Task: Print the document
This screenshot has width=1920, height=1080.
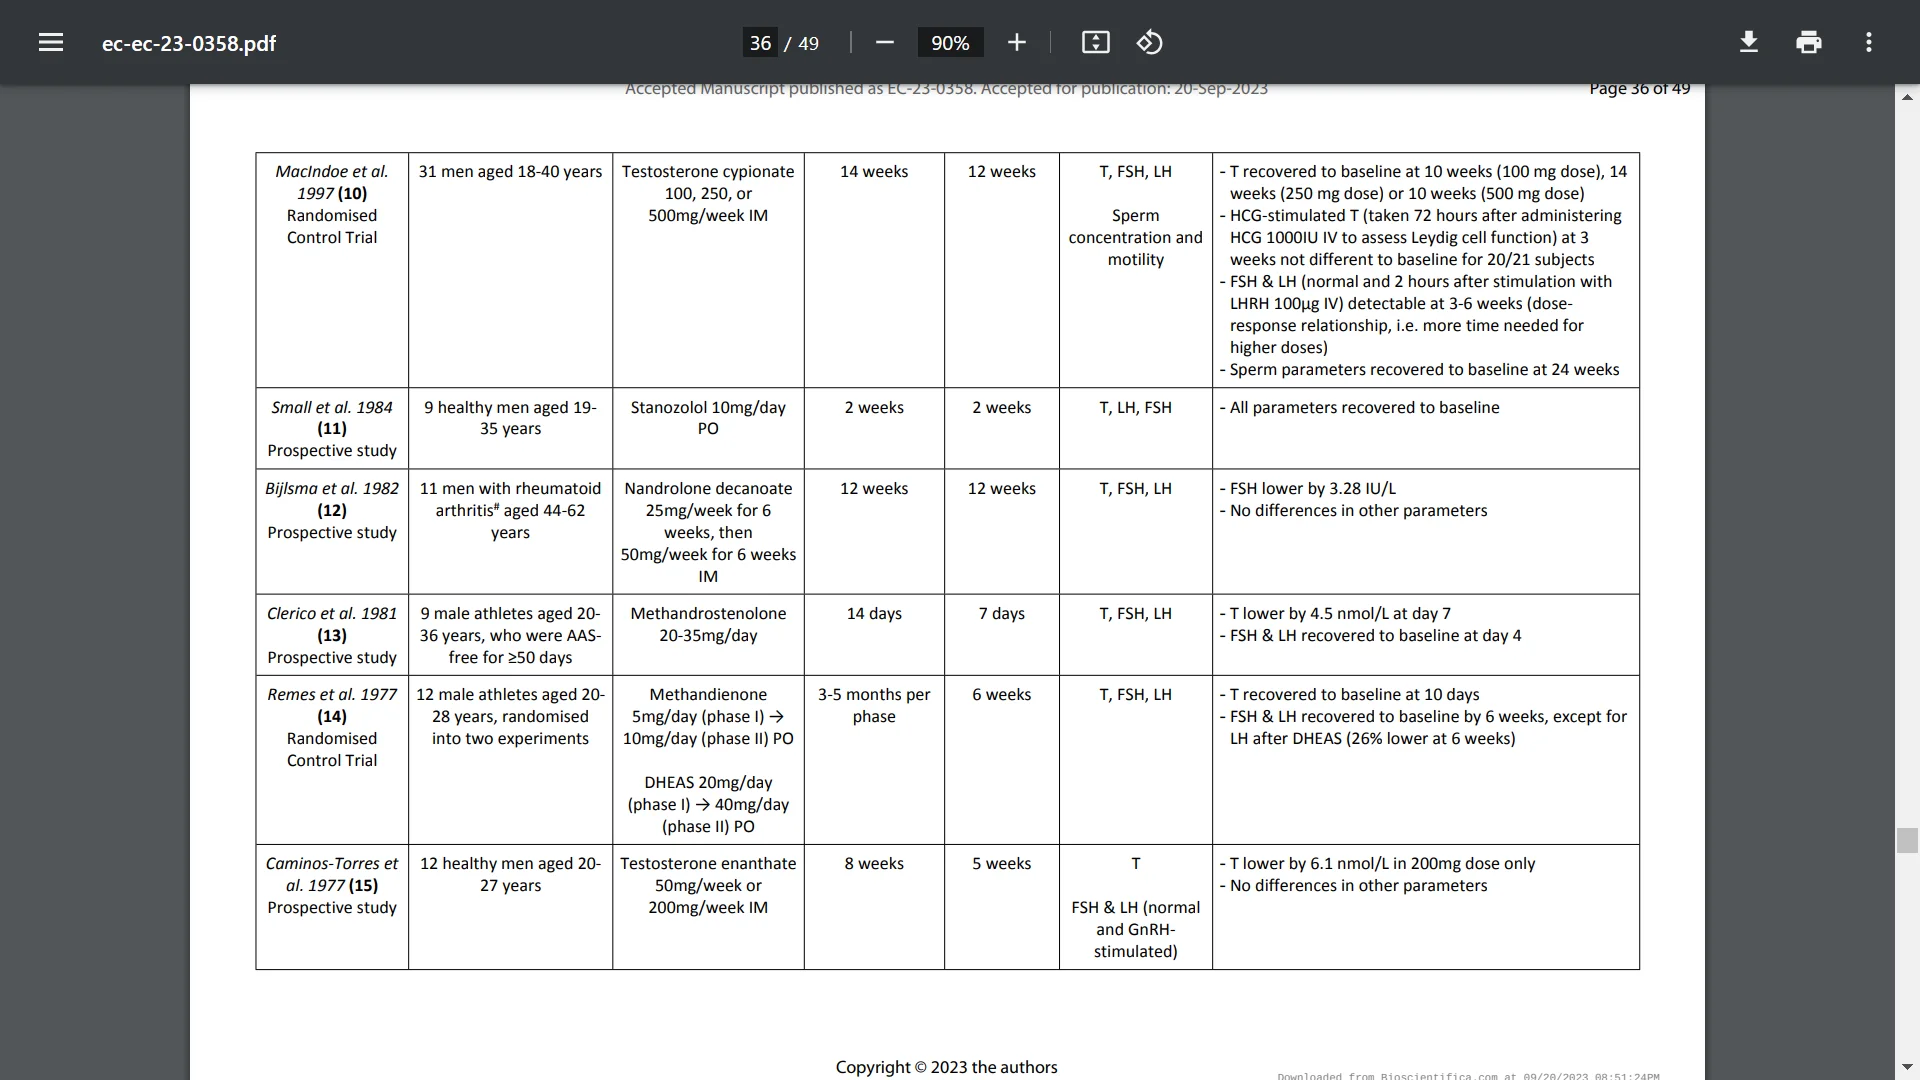Action: click(x=1809, y=42)
